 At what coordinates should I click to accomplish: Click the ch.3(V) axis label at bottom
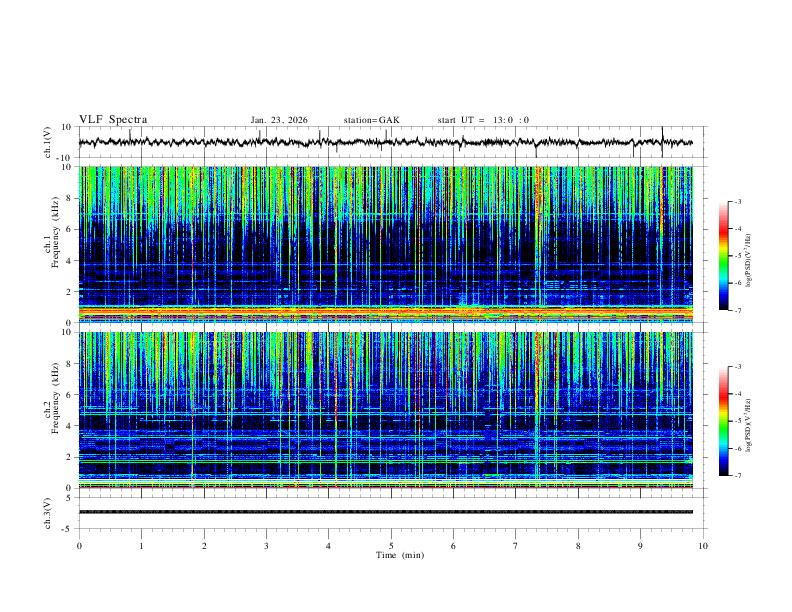pyautogui.click(x=48, y=514)
